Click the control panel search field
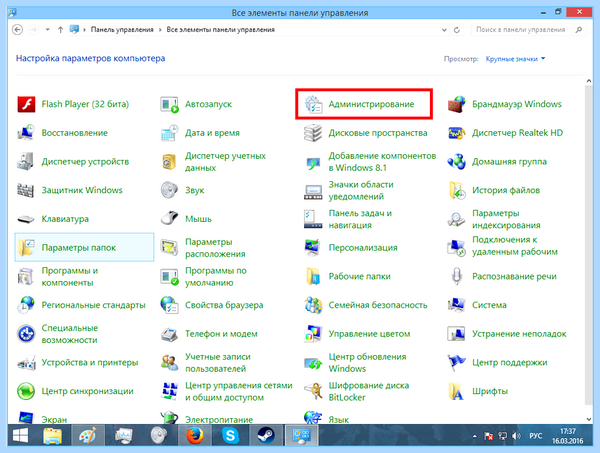 (528, 29)
